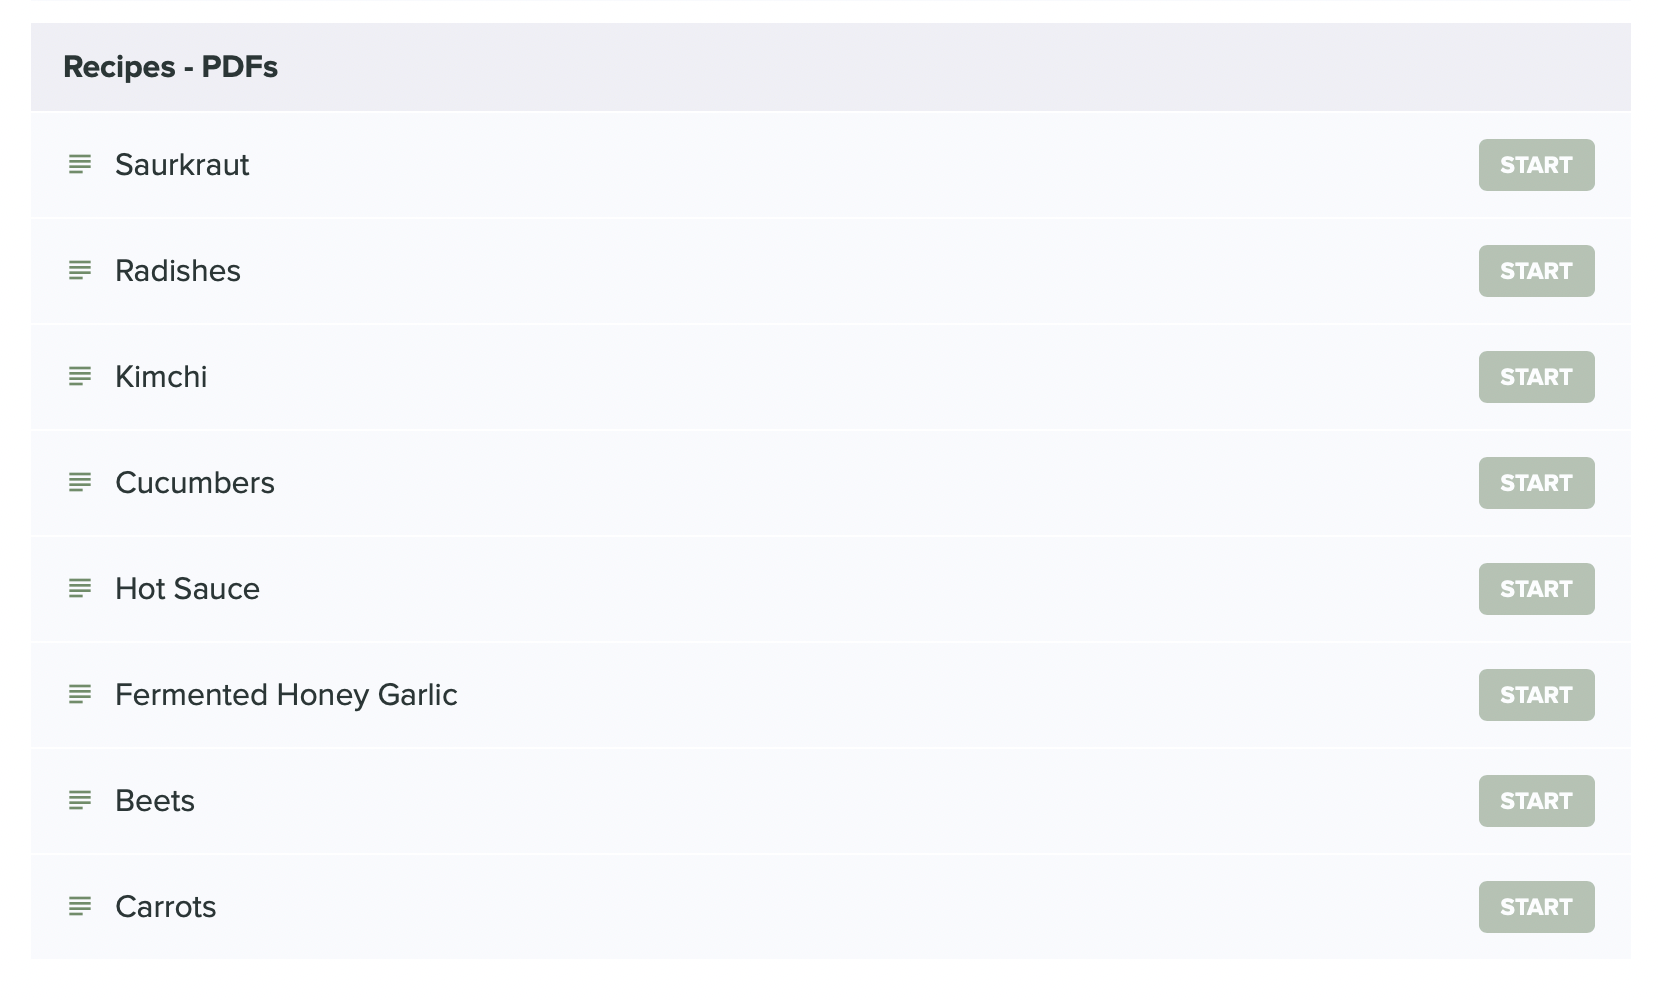Viewport: 1658px width, 1000px height.
Task: Click the document icon beside Carrots
Action: (x=80, y=906)
